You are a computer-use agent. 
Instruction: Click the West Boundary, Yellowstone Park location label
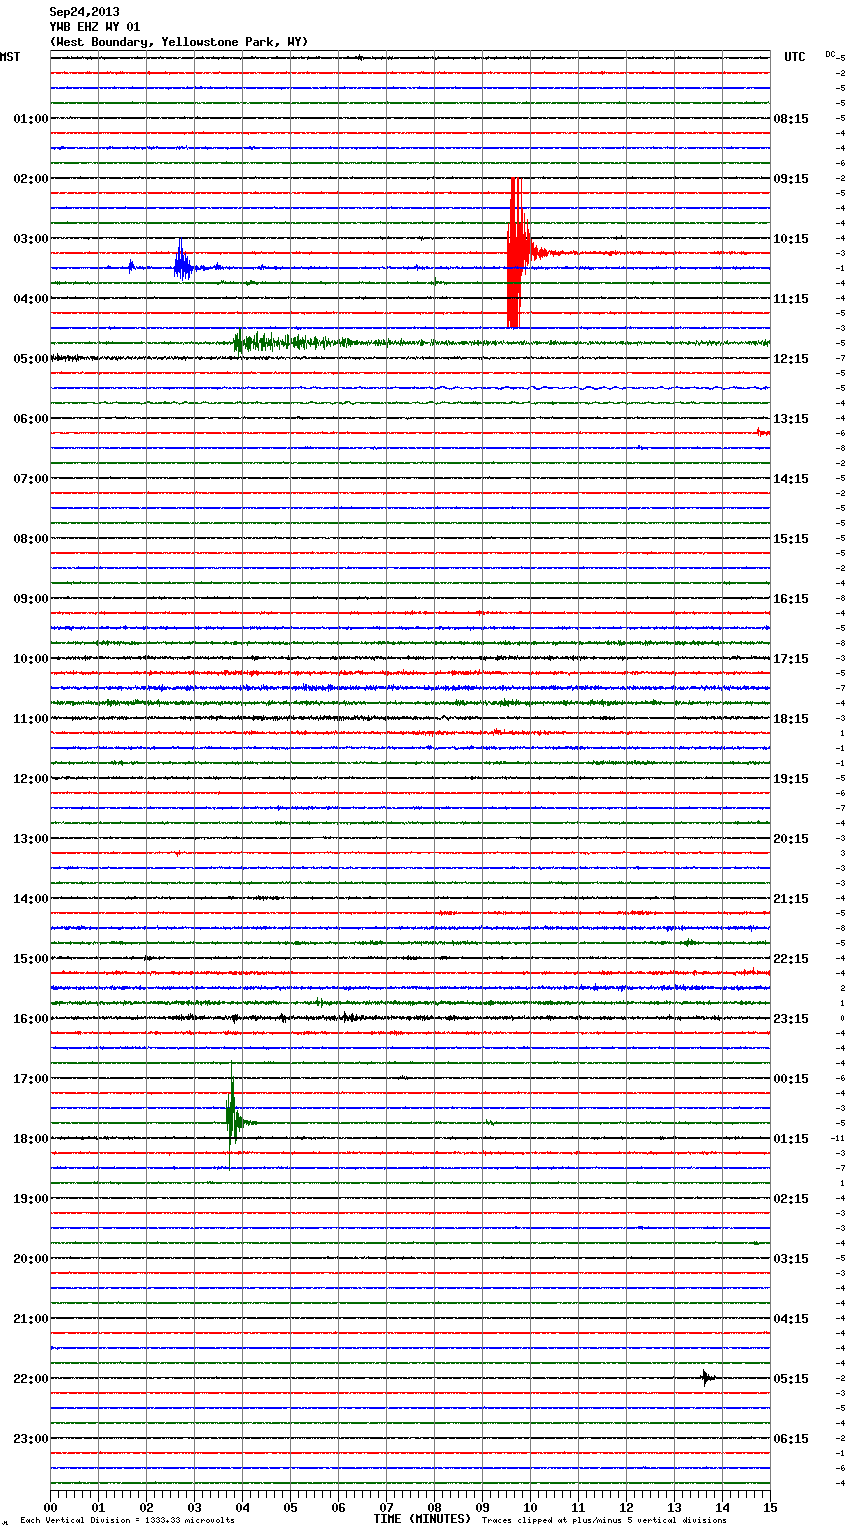pos(179,42)
